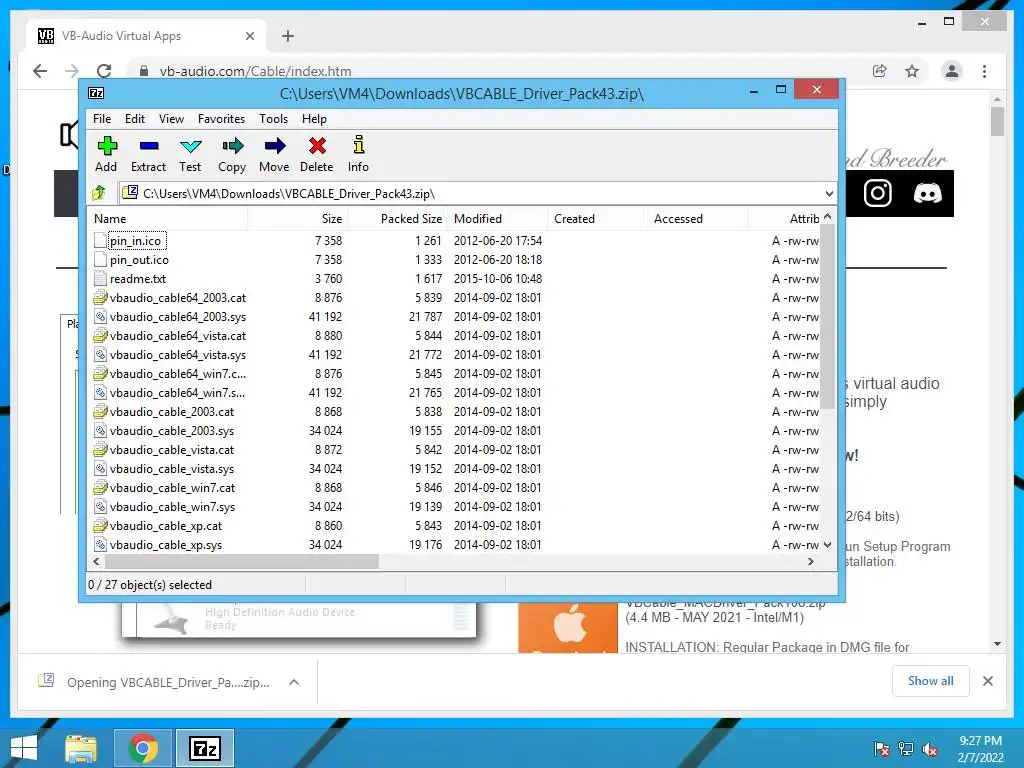Screen dimensions: 1024x768
Task: Close the Chrome downloads bar
Action: [988, 681]
